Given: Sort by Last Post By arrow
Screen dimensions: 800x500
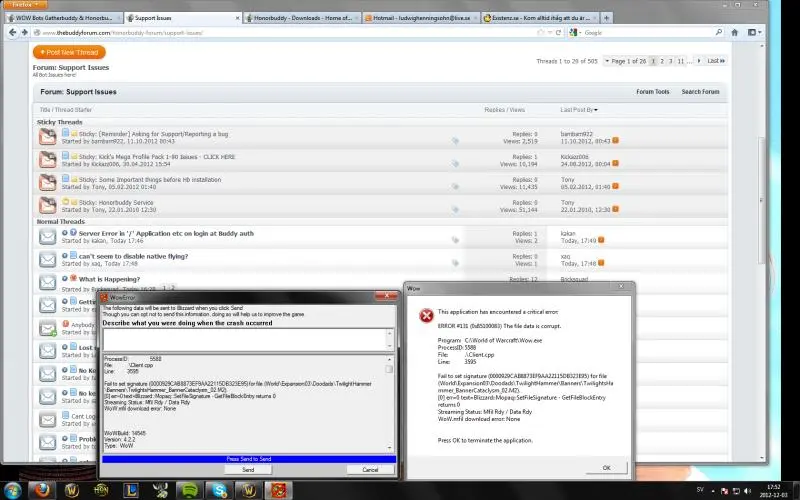Looking at the screenshot, I should coord(596,110).
